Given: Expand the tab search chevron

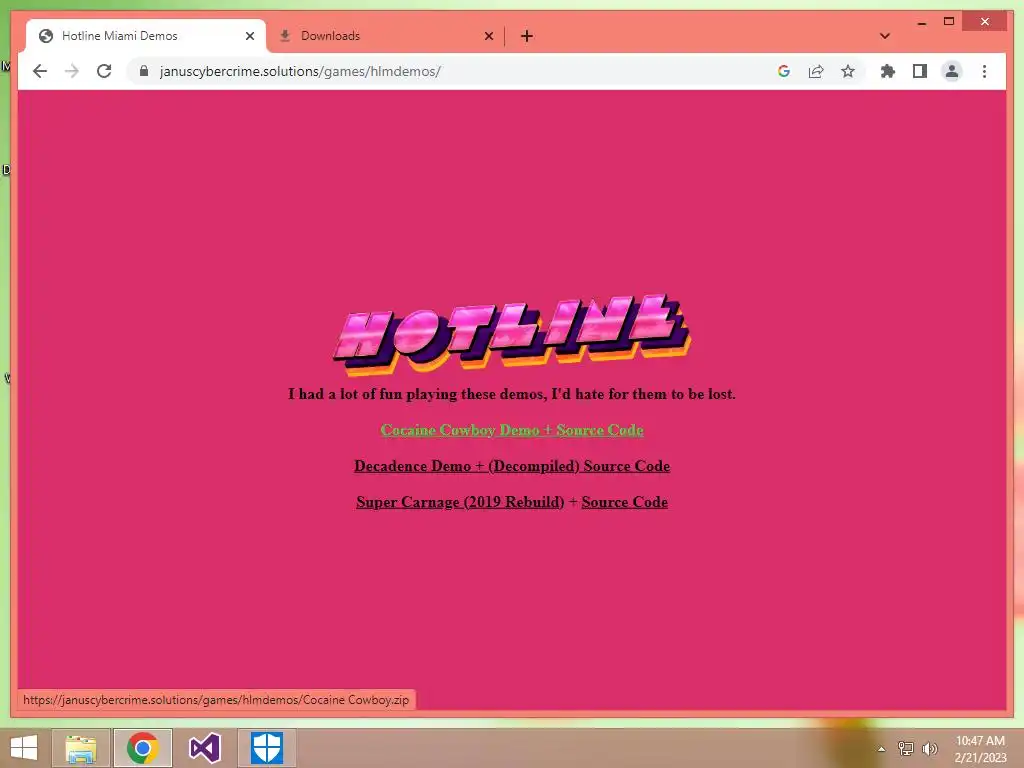Looking at the screenshot, I should point(885,36).
